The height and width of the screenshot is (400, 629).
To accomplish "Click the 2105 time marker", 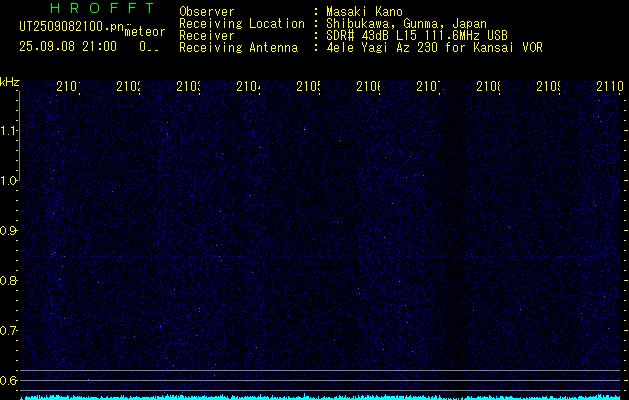I will point(308,87).
